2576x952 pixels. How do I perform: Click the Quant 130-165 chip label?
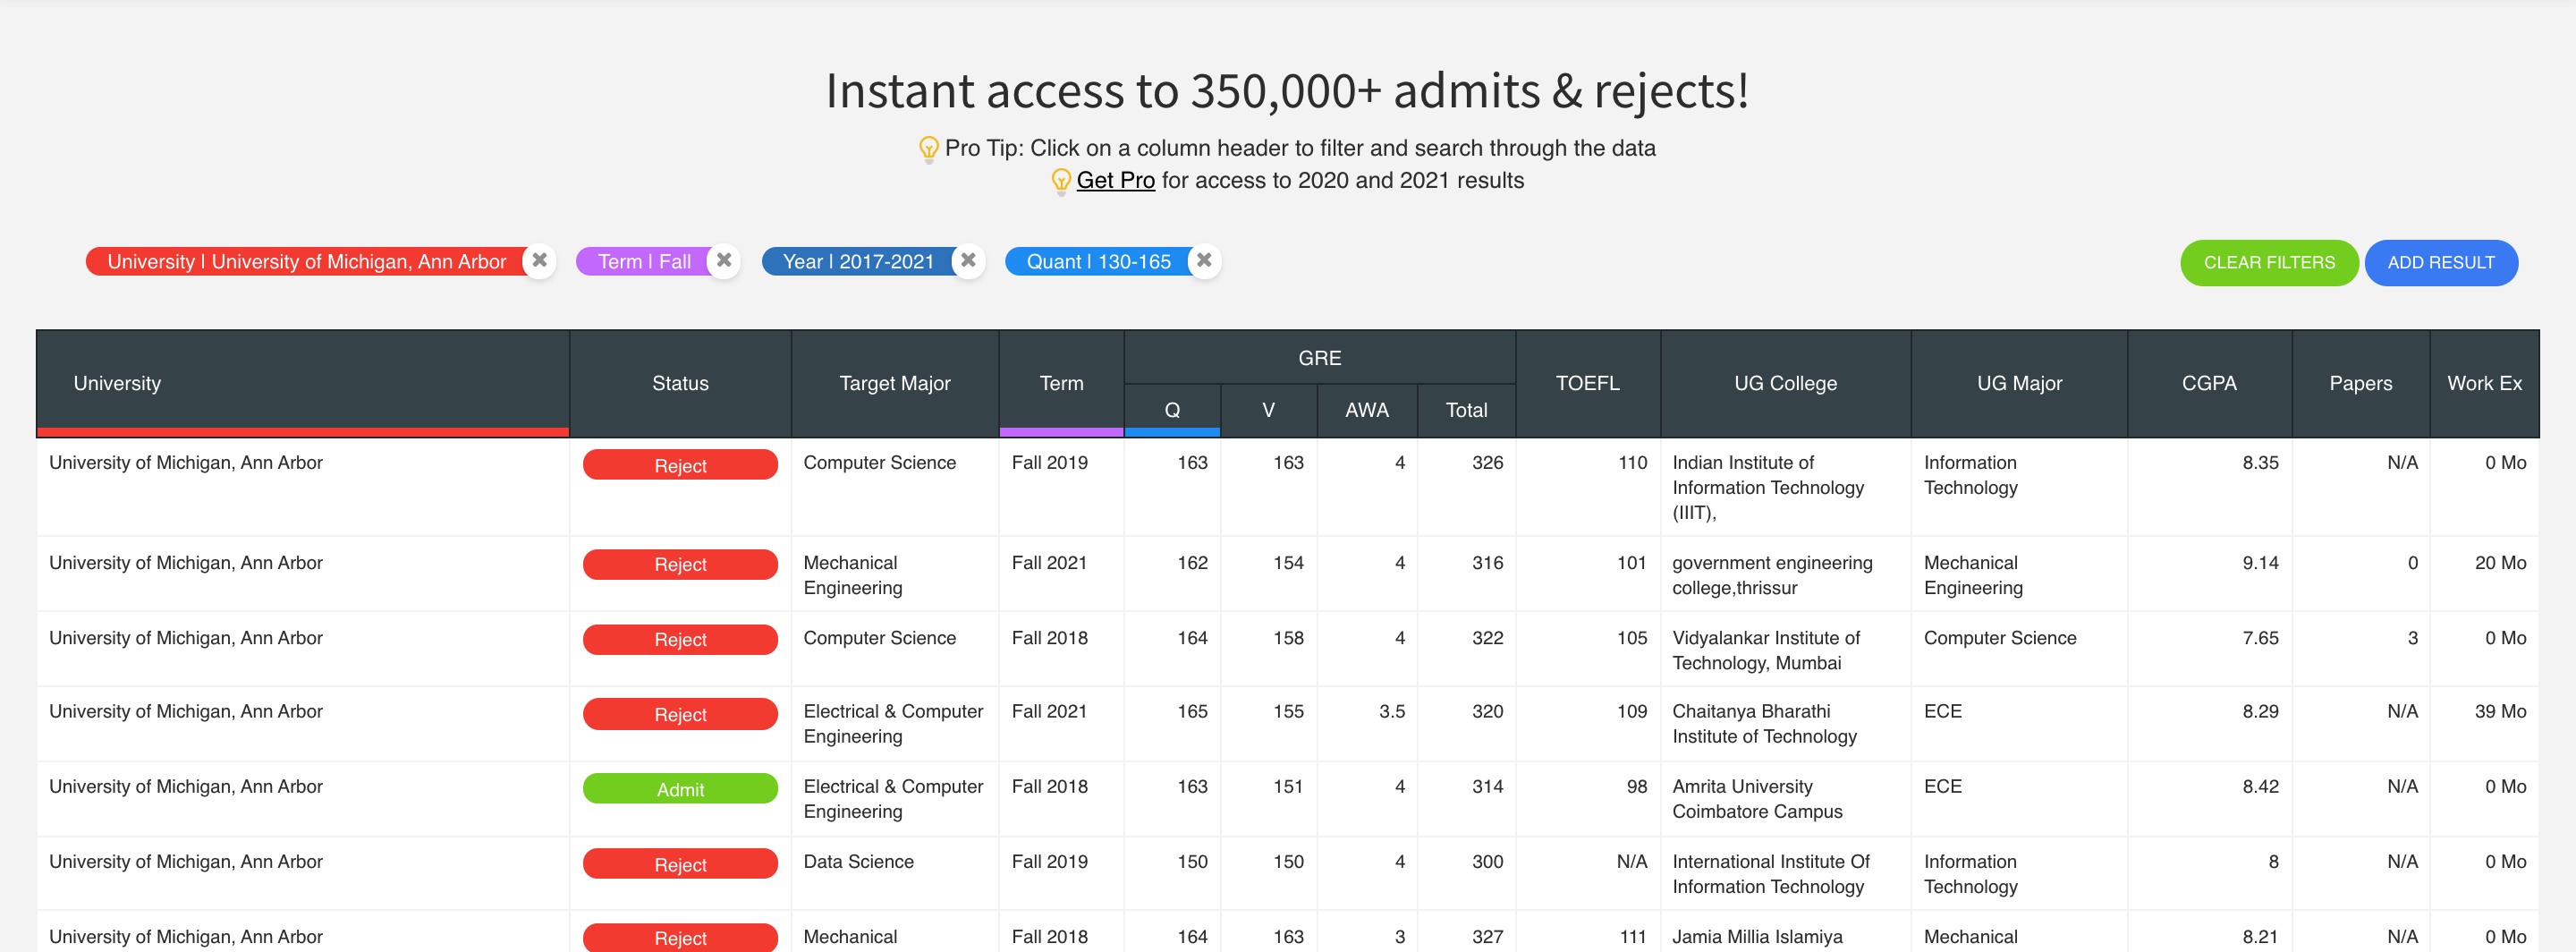pos(1099,262)
